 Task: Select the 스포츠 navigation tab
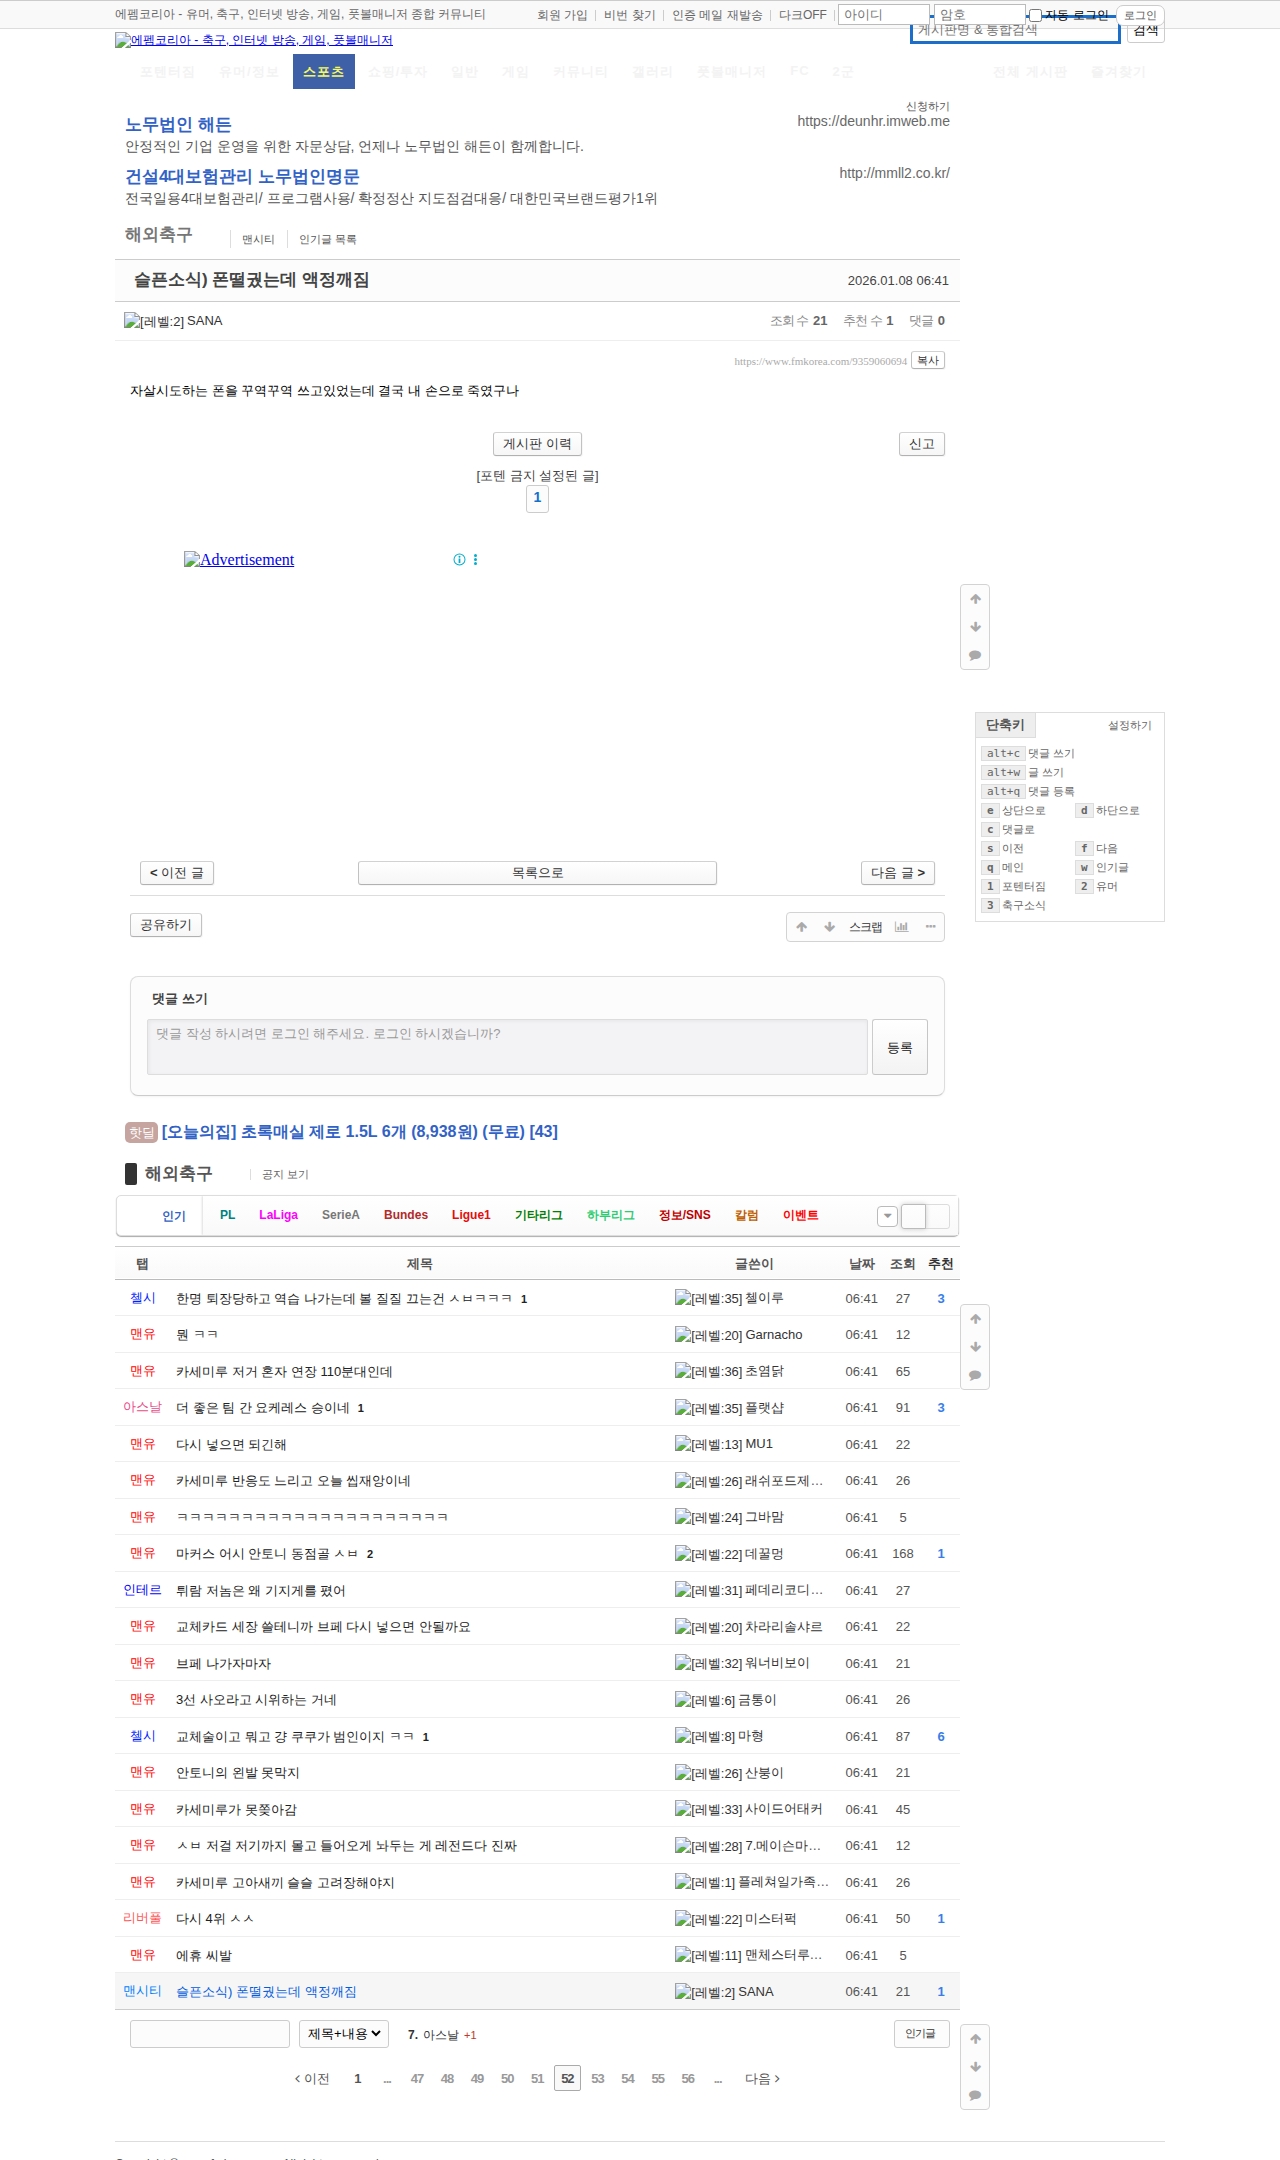click(324, 72)
